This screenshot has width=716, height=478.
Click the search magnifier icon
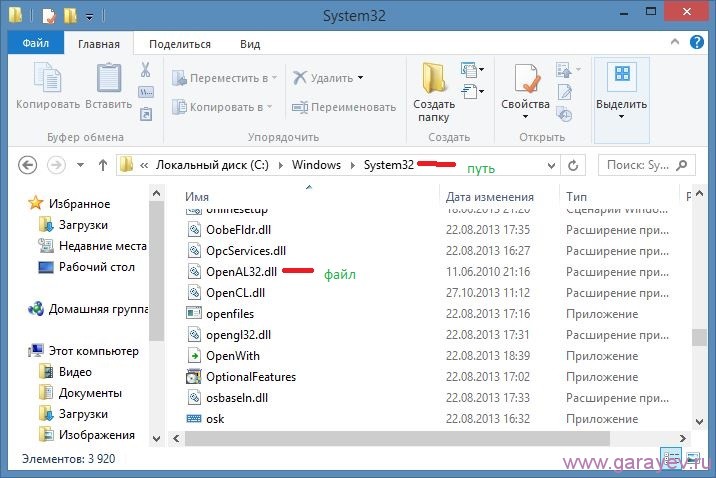(x=682, y=165)
